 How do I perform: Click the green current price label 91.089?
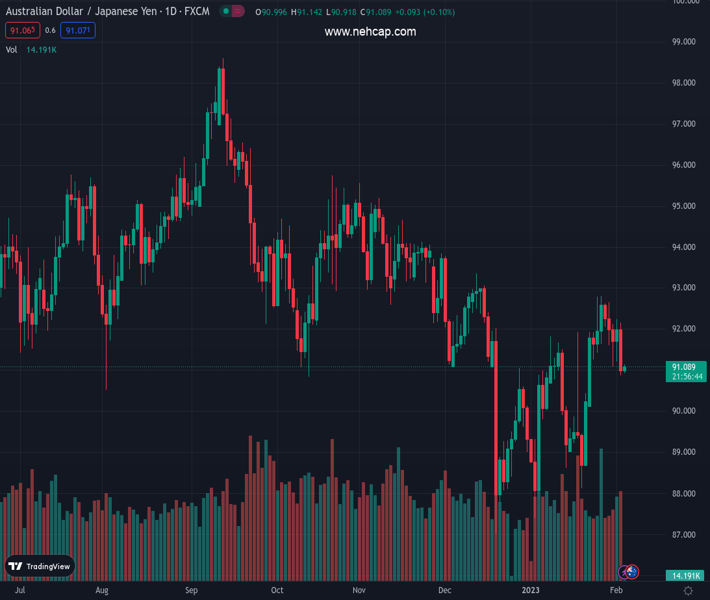click(686, 367)
